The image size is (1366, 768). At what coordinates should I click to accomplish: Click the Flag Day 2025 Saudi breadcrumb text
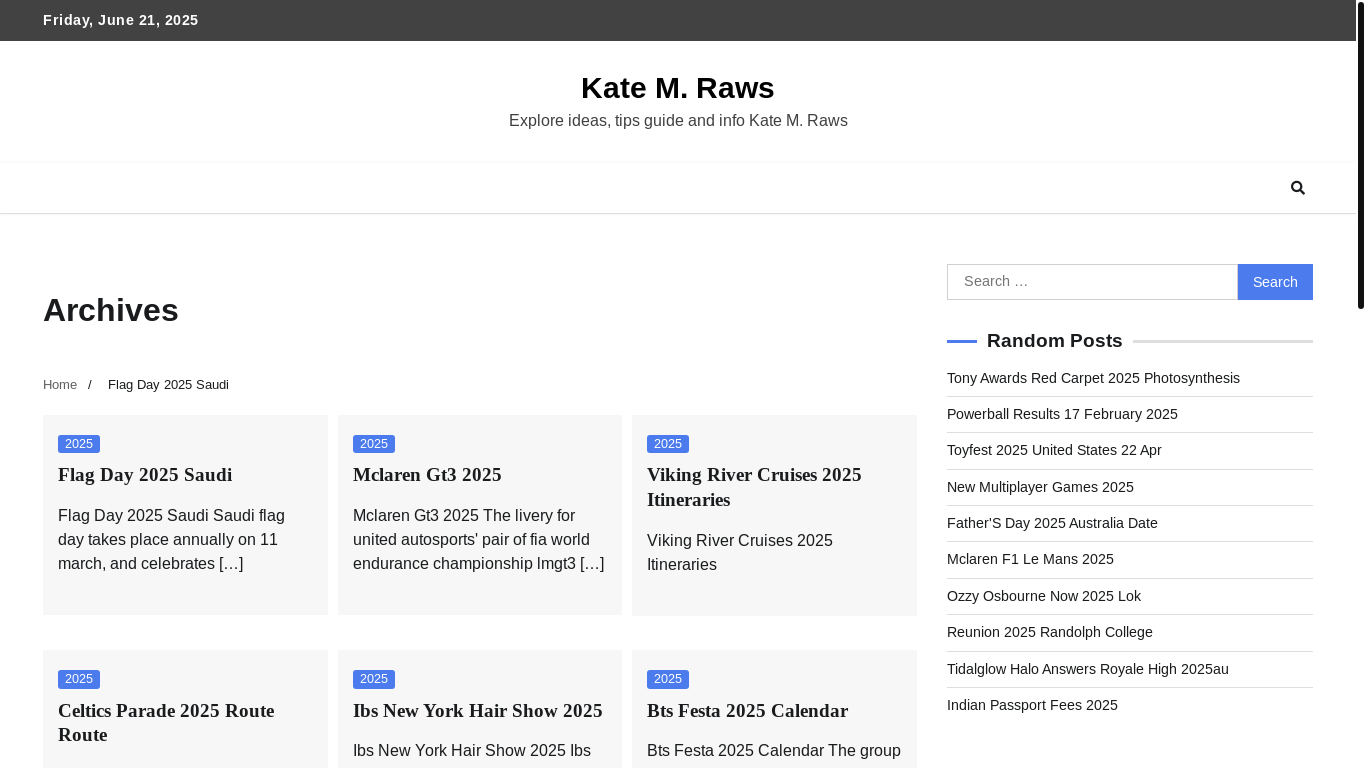click(168, 385)
